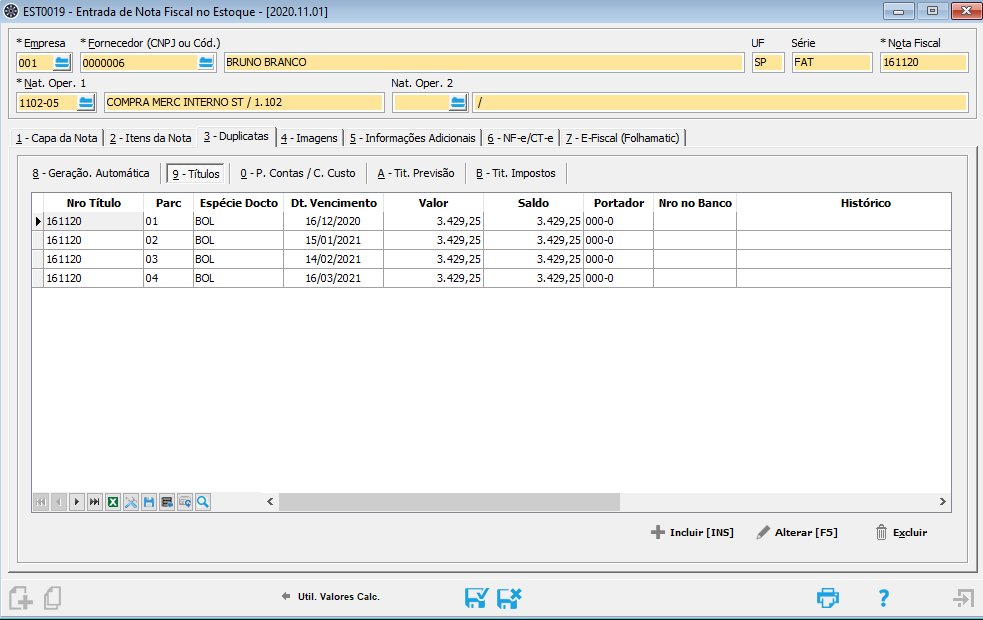
Task: Click the blue printer icon
Action: click(x=828, y=597)
